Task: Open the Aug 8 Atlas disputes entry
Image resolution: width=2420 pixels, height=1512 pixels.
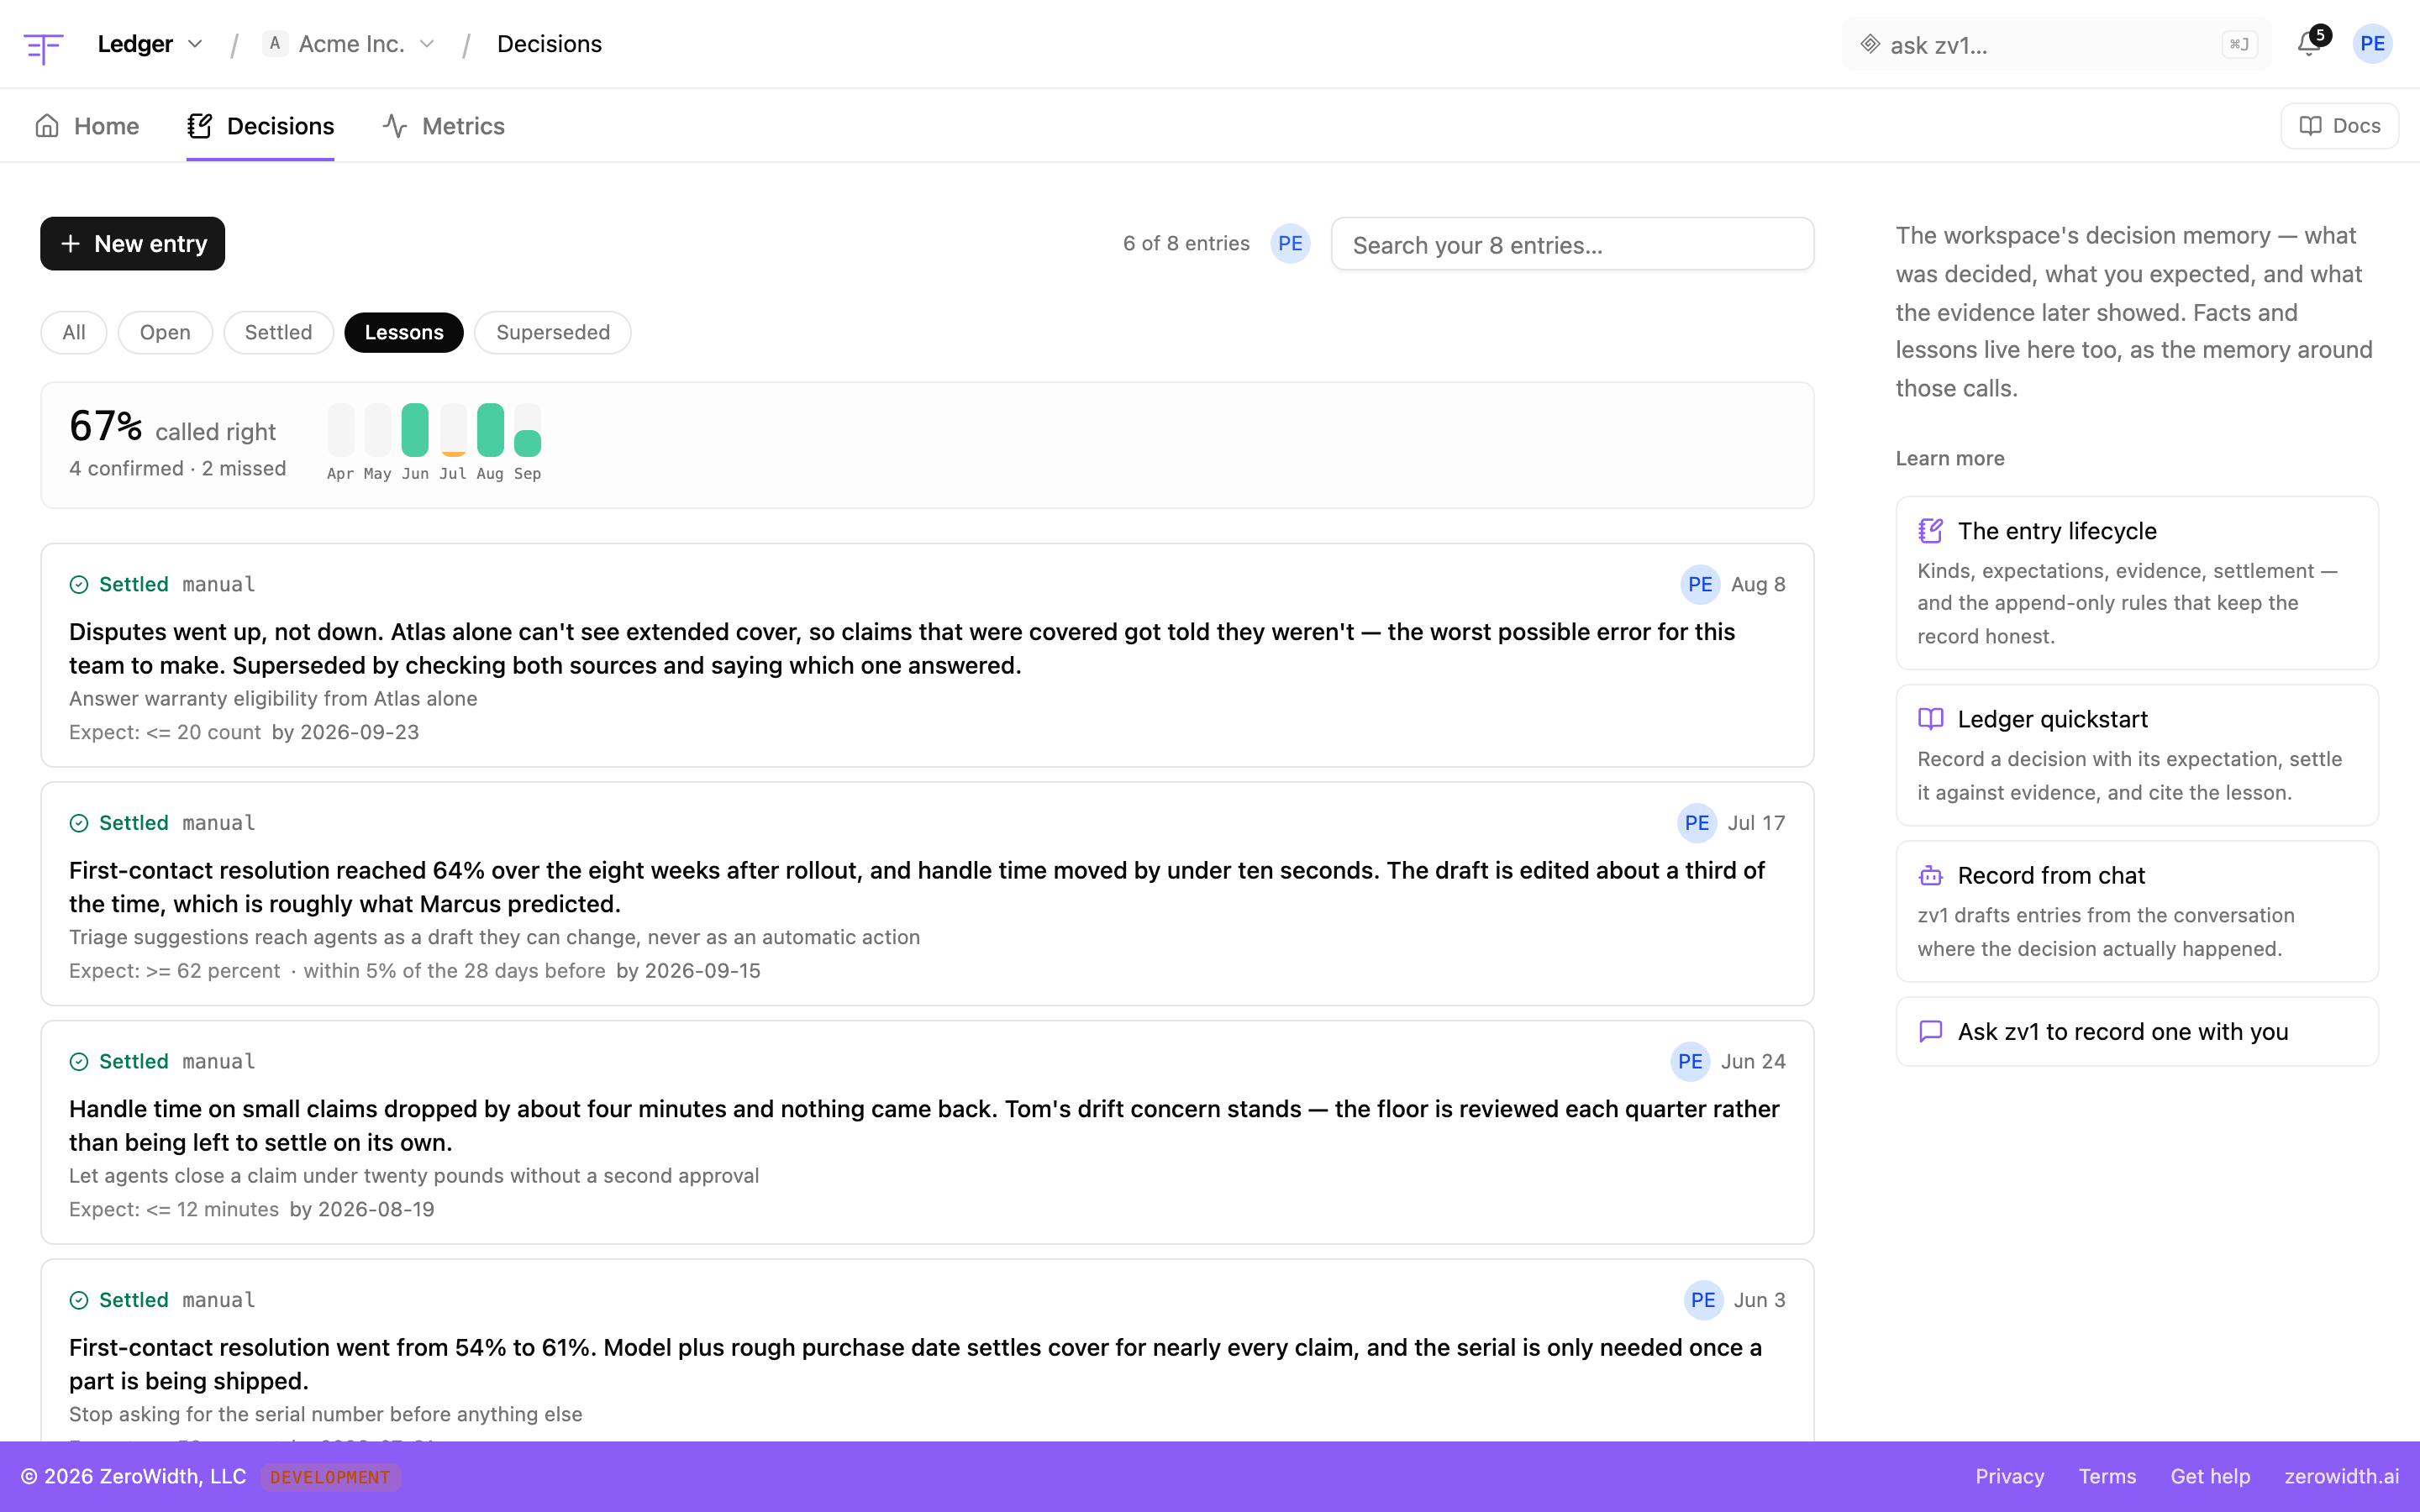Action: click(x=927, y=655)
